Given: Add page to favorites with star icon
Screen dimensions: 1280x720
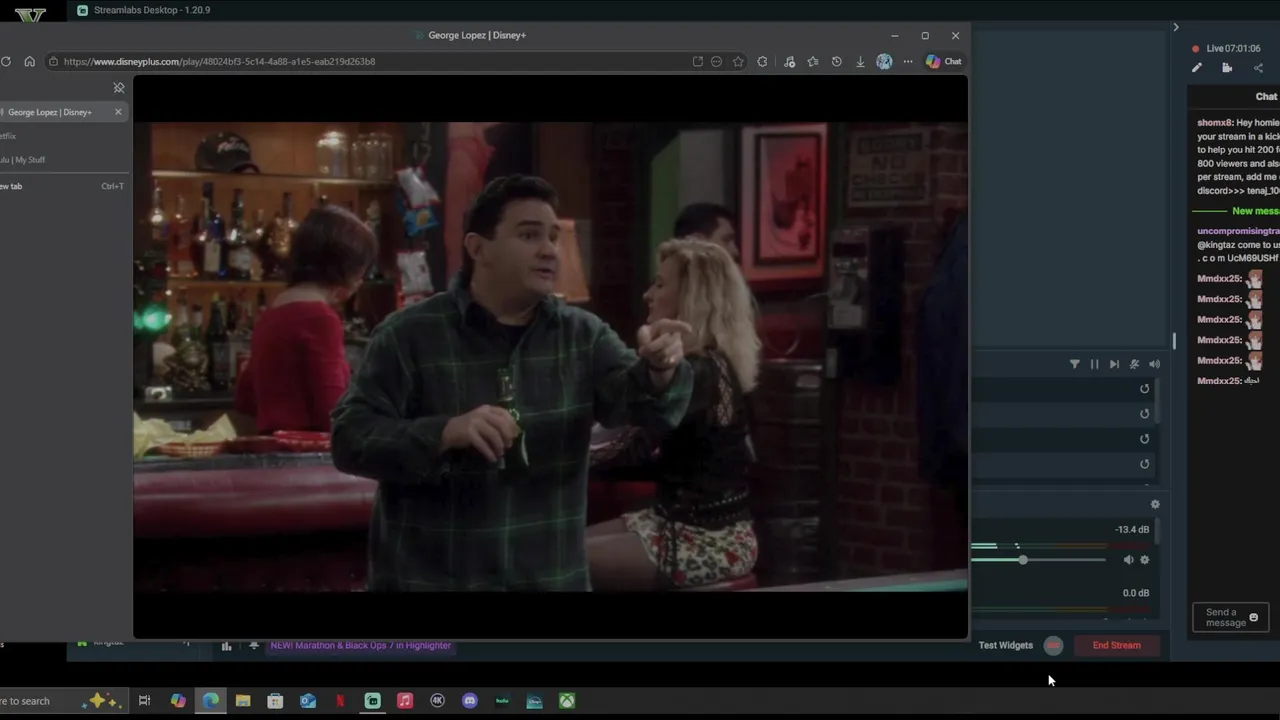Looking at the screenshot, I should [738, 61].
